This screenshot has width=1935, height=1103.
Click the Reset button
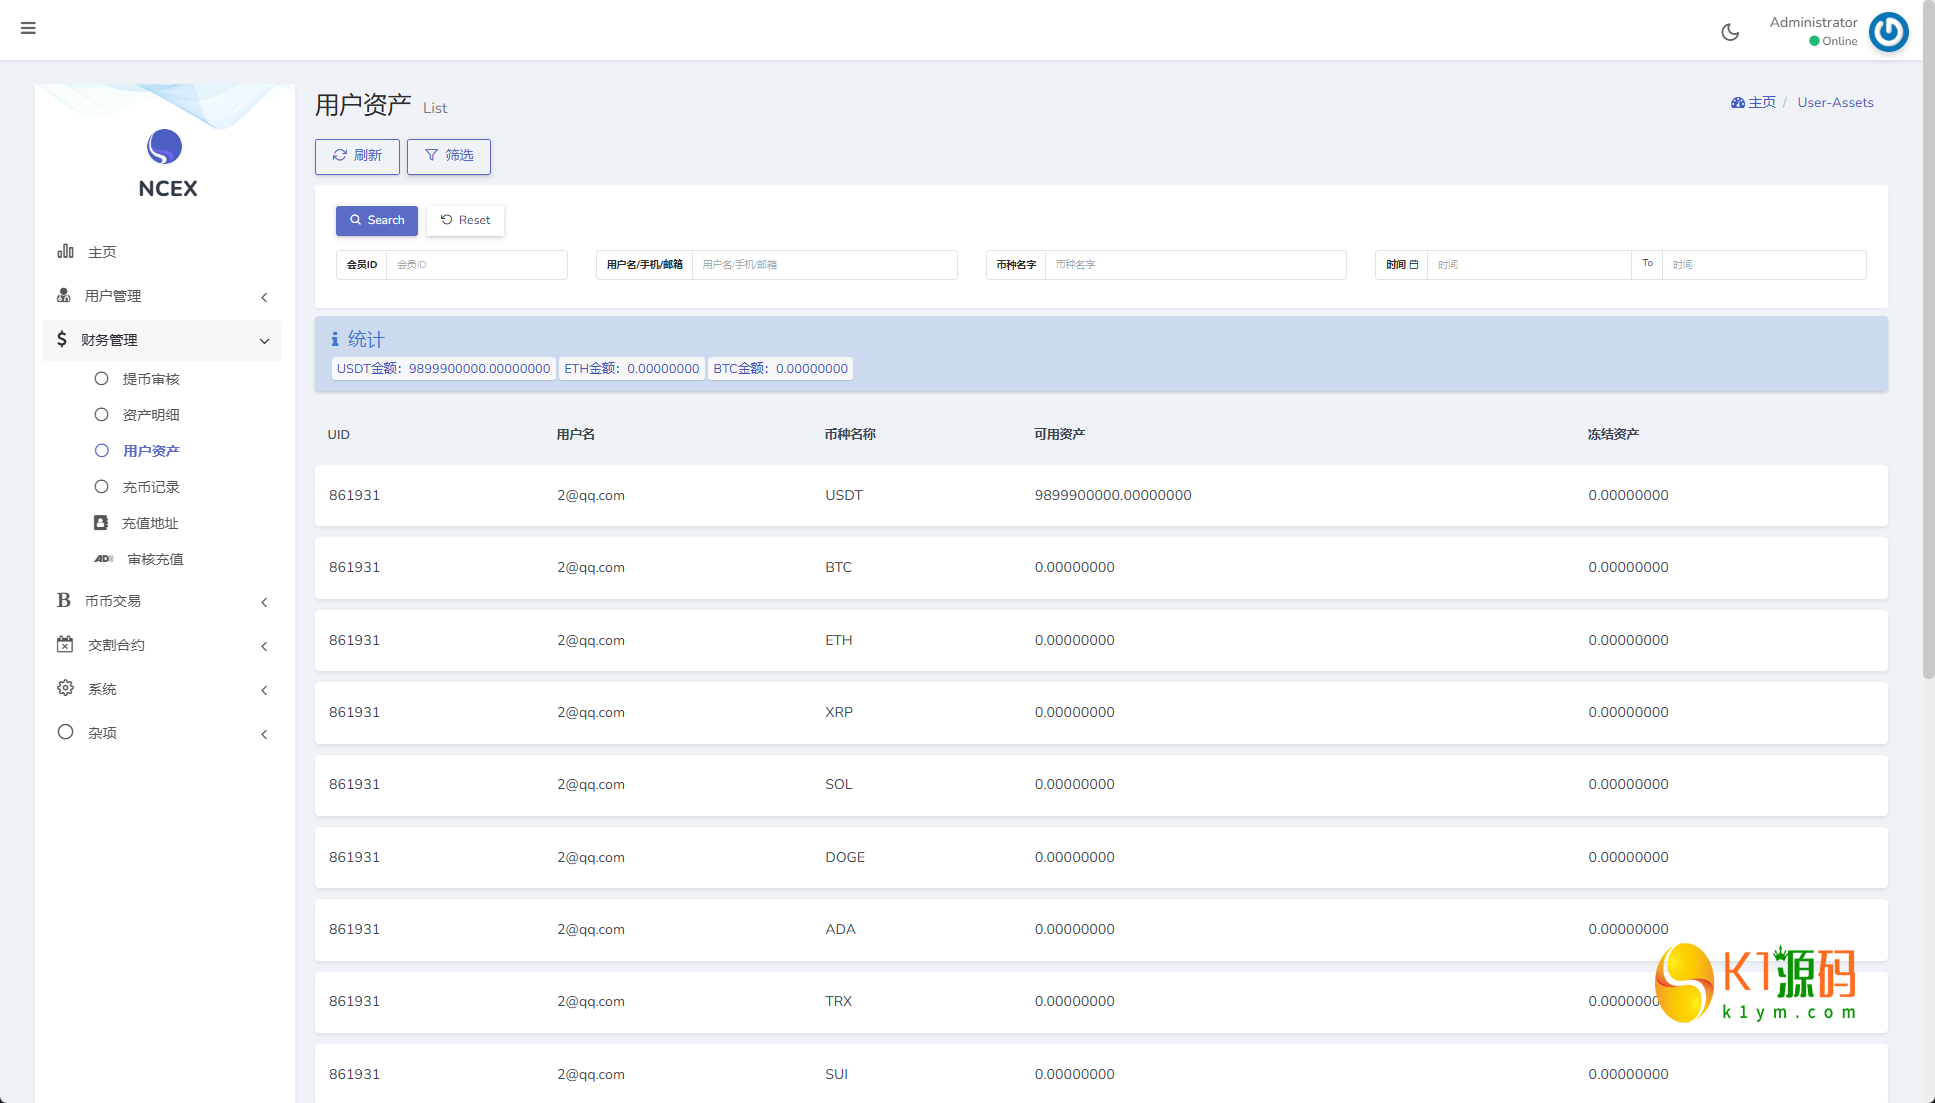(466, 220)
